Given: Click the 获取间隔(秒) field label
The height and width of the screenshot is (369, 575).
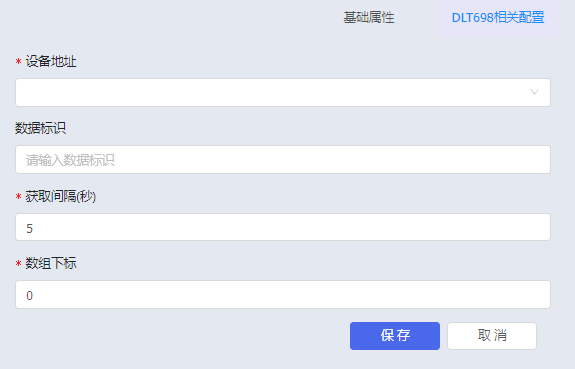Looking at the screenshot, I should (61, 196).
